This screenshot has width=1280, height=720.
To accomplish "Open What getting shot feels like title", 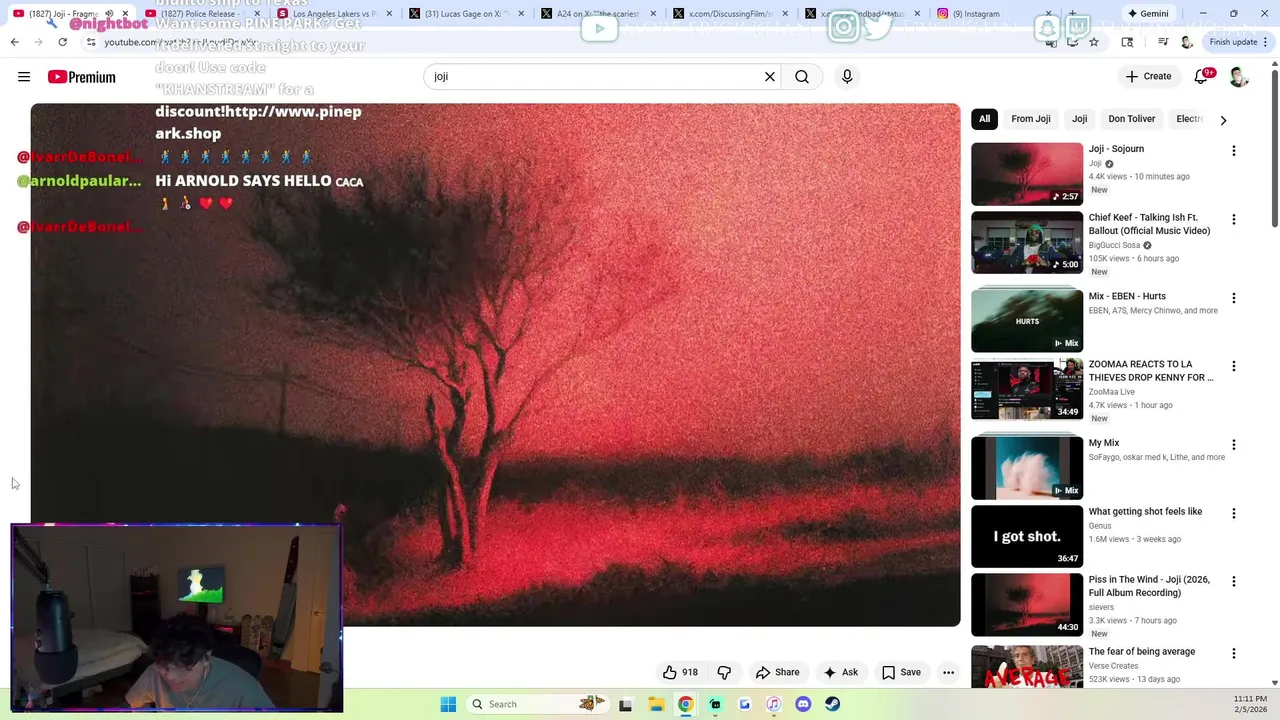I will tap(1145, 512).
